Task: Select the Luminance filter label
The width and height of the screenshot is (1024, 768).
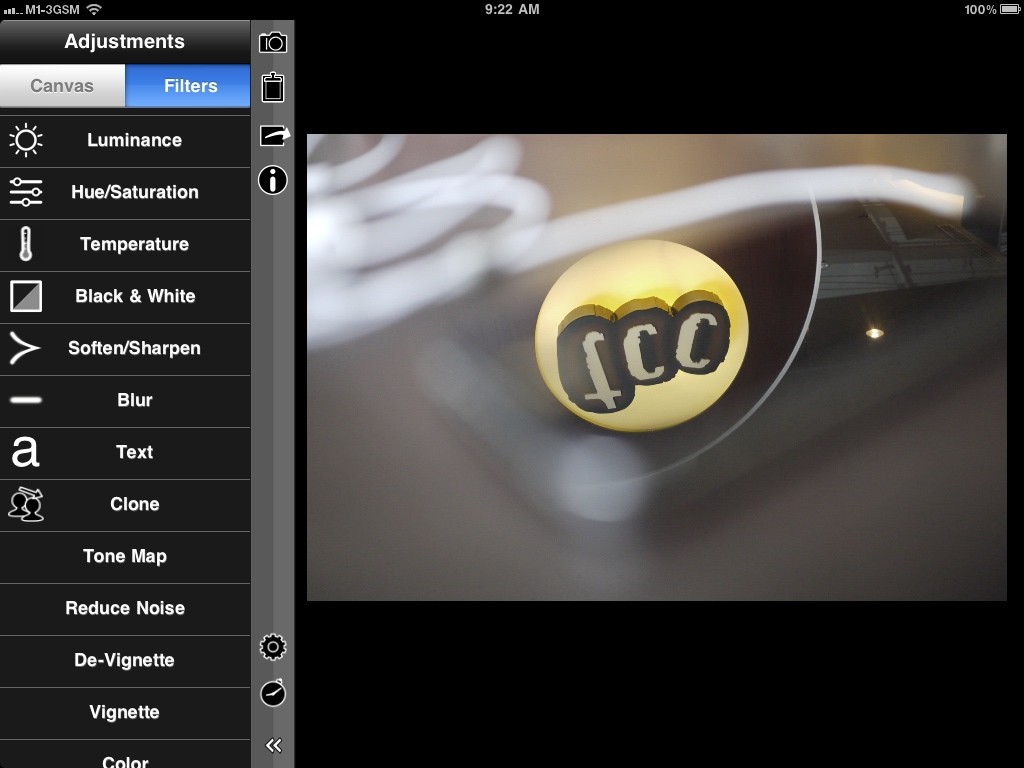Action: tap(135, 140)
